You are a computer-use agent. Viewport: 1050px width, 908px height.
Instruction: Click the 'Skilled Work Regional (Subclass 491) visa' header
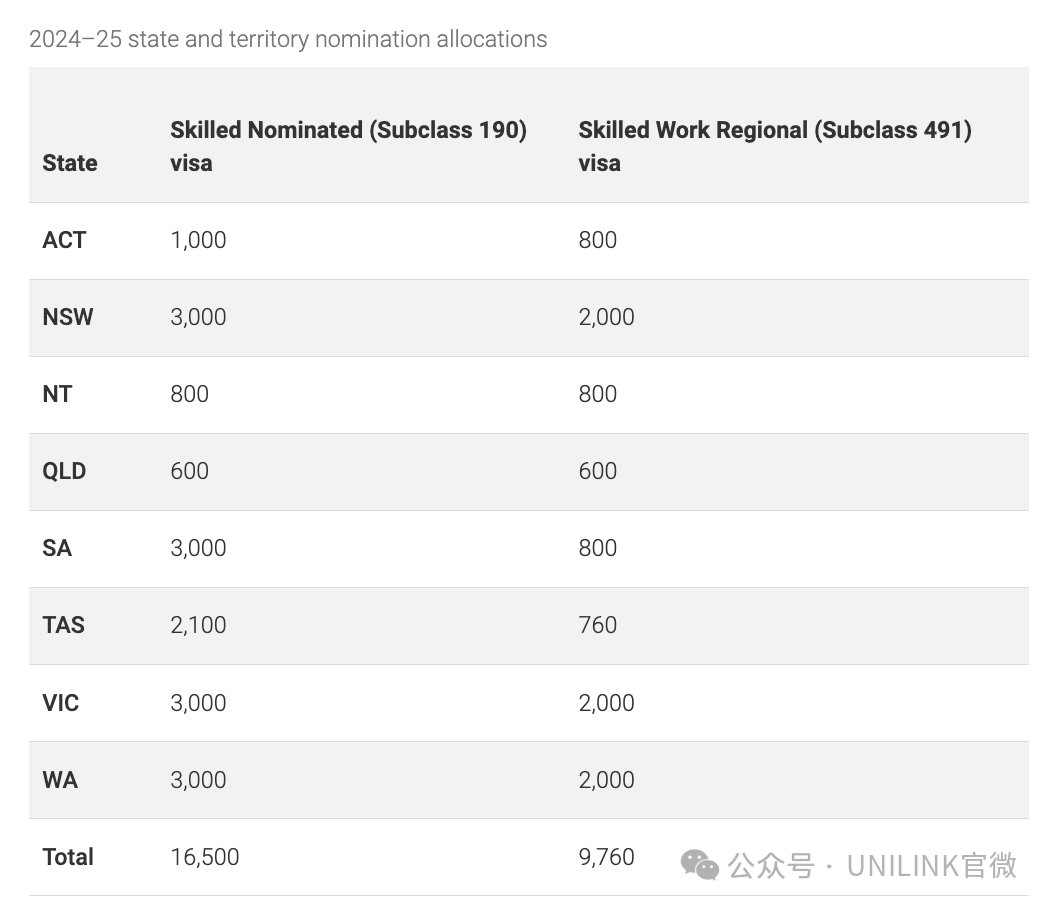pyautogui.click(x=775, y=146)
